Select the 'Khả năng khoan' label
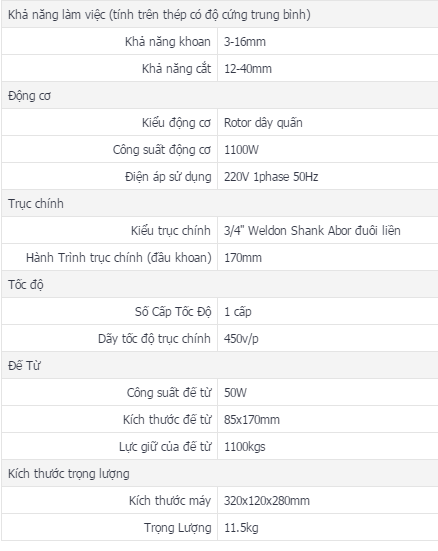Image resolution: width=438 pixels, height=551 pixels. (x=168, y=41)
